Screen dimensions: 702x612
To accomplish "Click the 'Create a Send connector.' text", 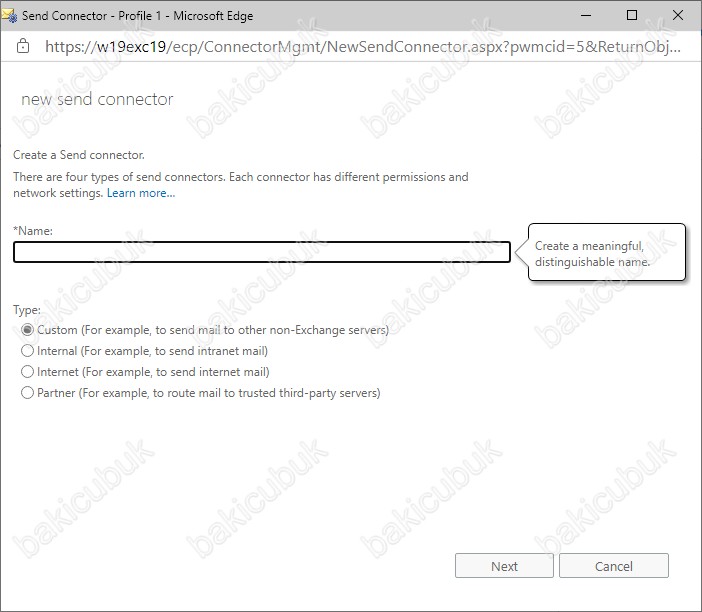I will [79, 155].
